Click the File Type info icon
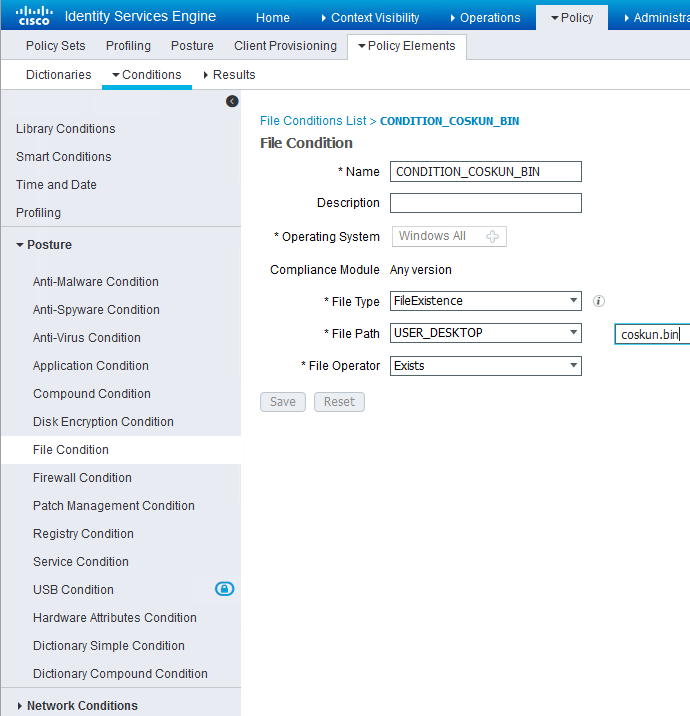Screen dimensions: 690x716 (599, 301)
